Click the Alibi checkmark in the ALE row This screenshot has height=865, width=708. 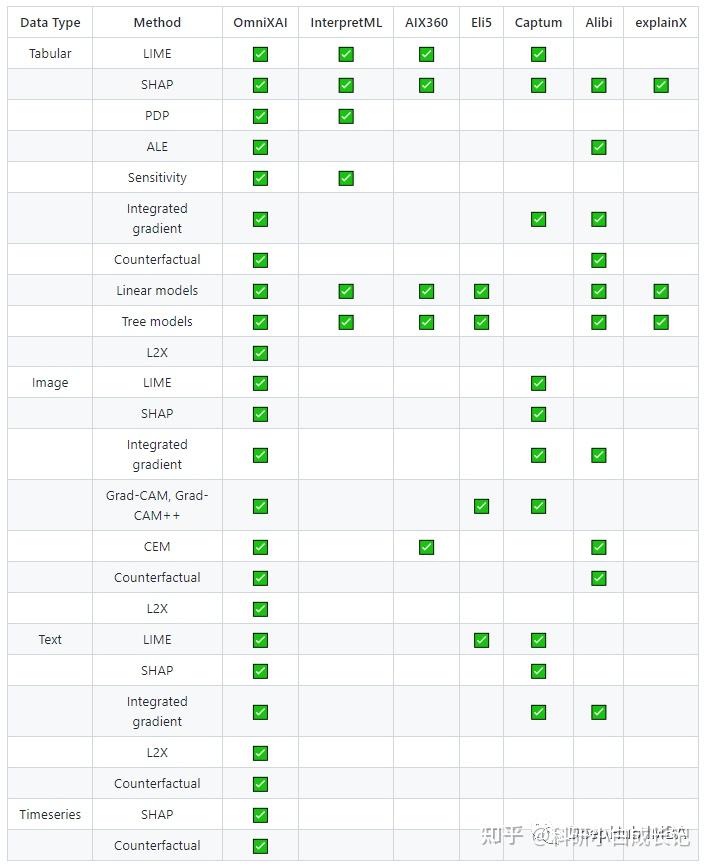point(599,147)
